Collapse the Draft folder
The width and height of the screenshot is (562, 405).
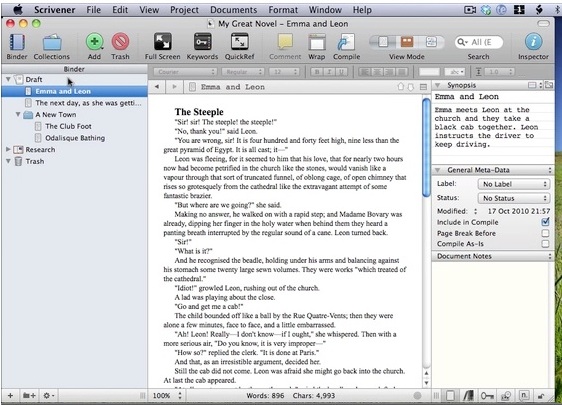[x=8, y=79]
